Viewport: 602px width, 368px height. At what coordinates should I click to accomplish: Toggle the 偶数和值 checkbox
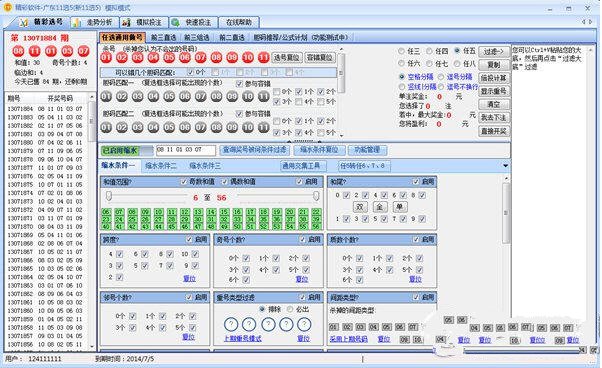[225, 182]
